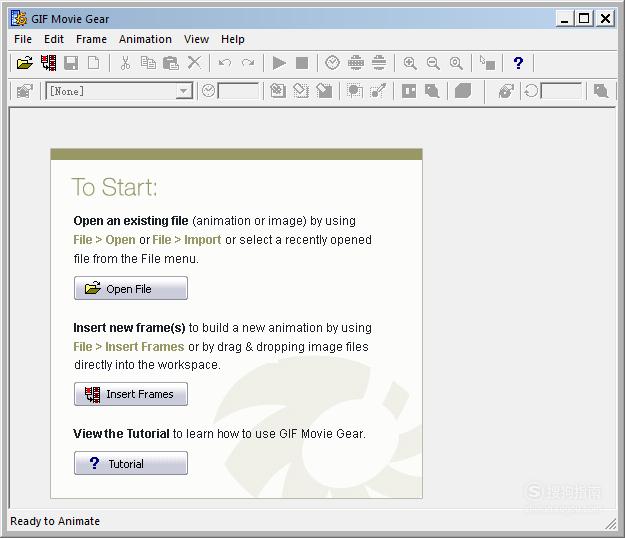Click the blue question mark help icon

tap(518, 63)
